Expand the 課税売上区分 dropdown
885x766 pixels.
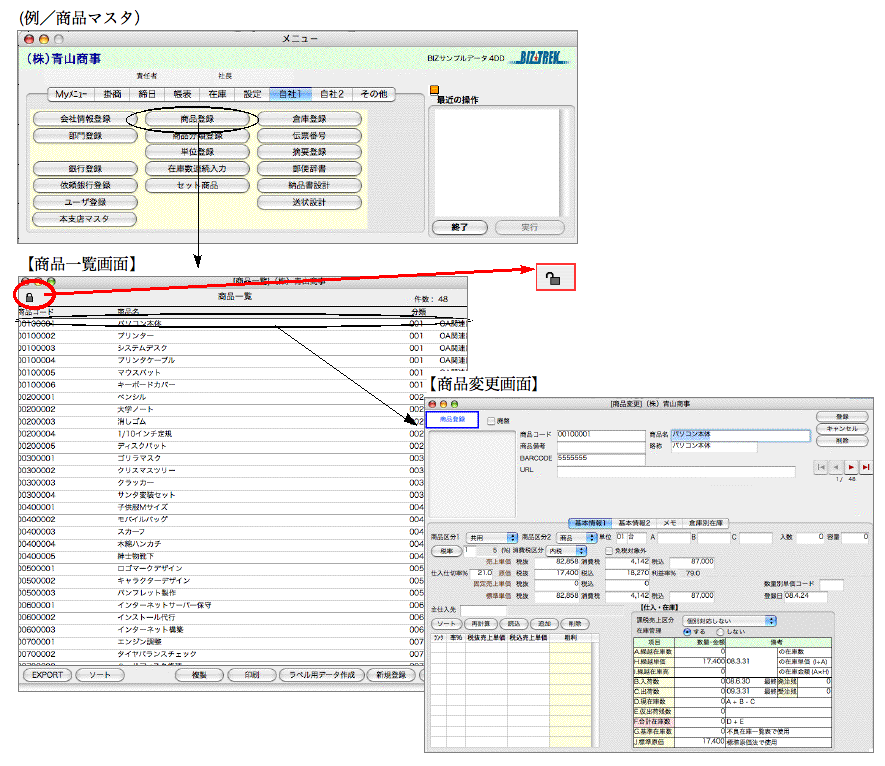click(731, 620)
